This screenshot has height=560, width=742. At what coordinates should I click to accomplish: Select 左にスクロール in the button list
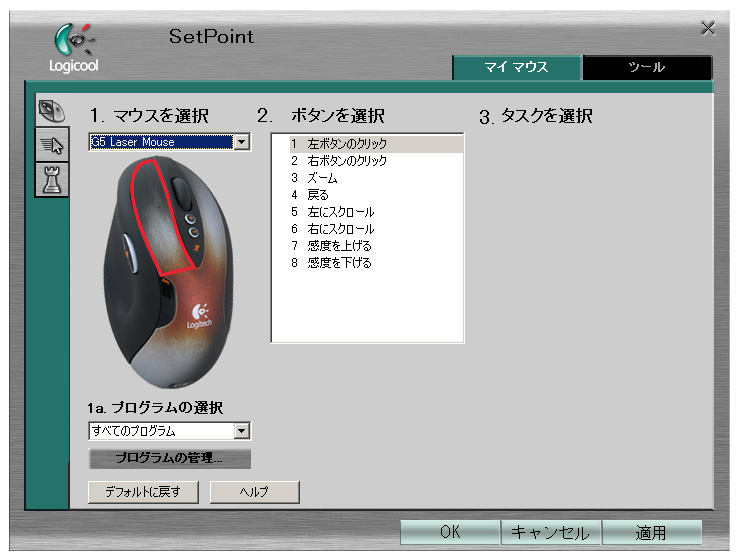click(x=340, y=212)
